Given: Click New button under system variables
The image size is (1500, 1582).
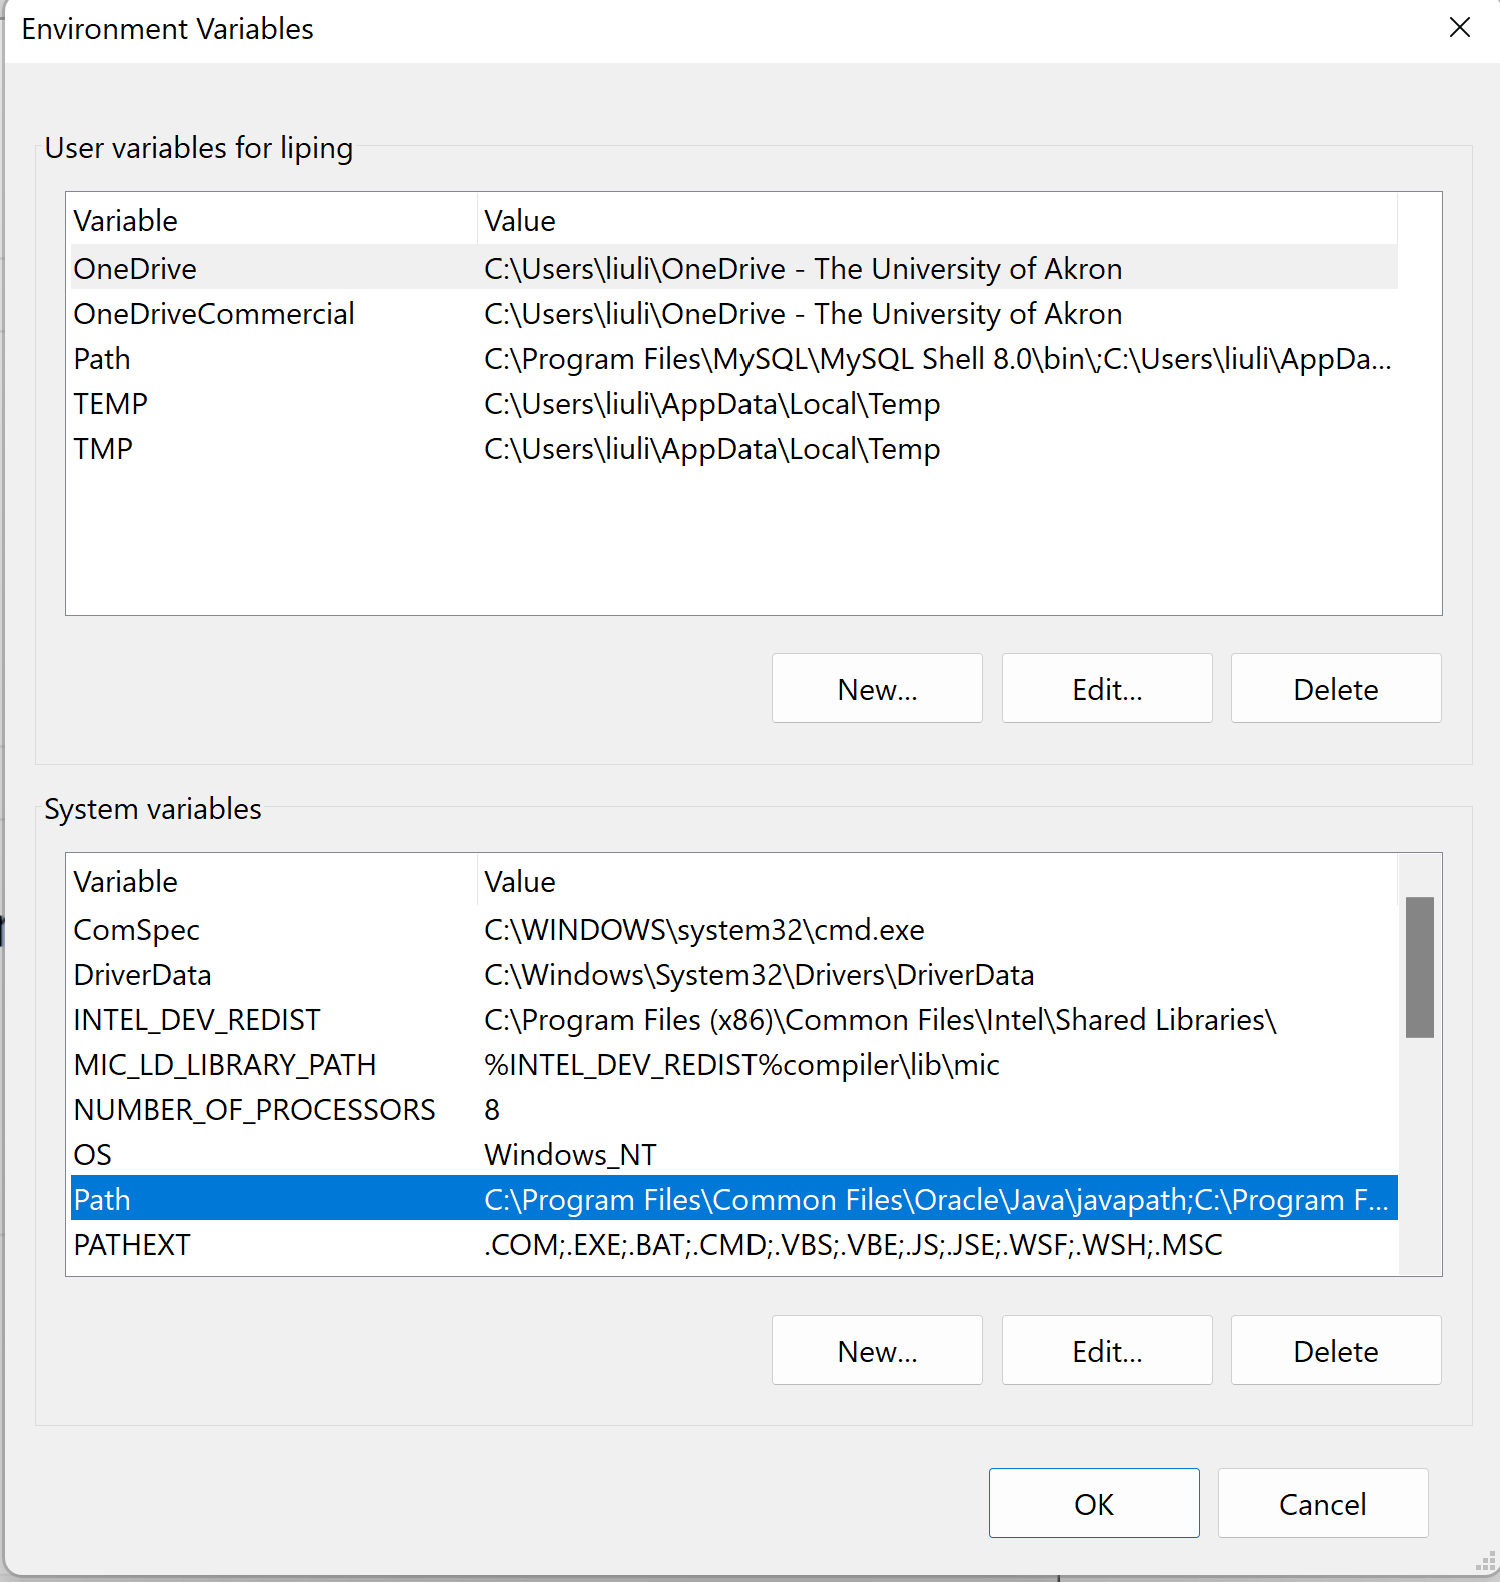Looking at the screenshot, I should point(877,1350).
